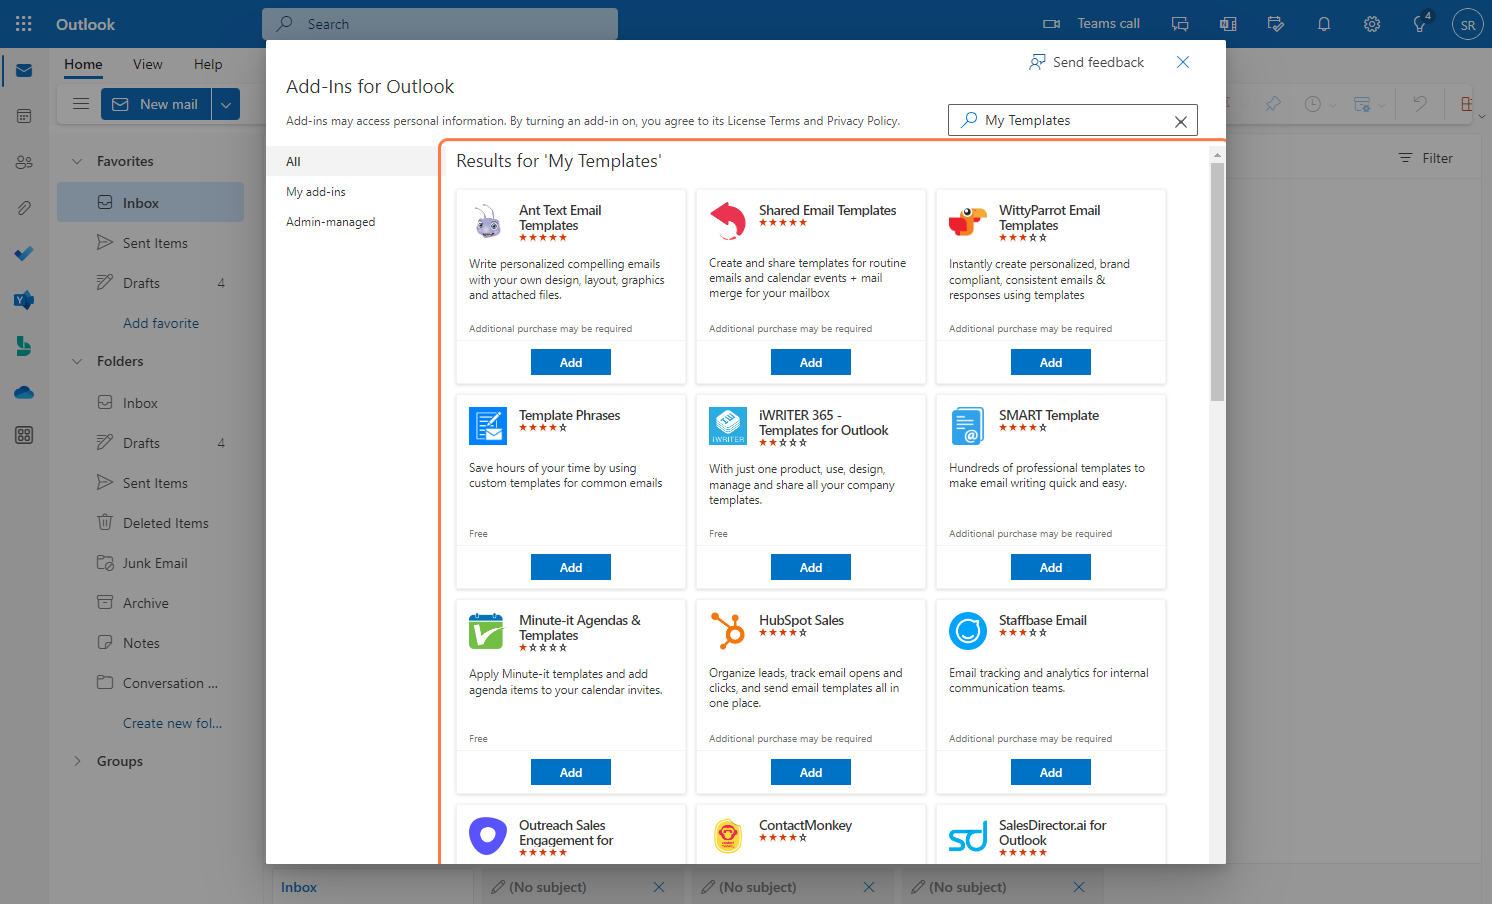Close the Add-Ins for Outlook dialog
This screenshot has height=904, width=1492.
click(1183, 62)
